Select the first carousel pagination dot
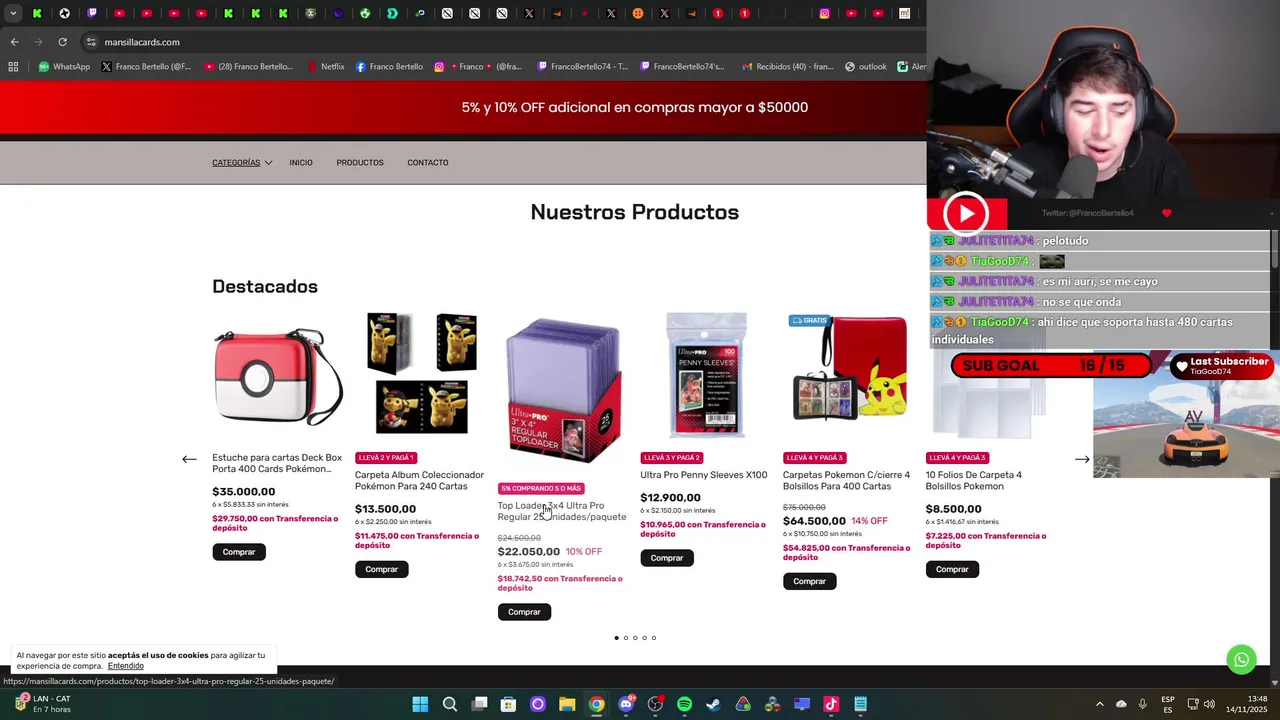Screen dimensions: 1280x720 point(616,638)
